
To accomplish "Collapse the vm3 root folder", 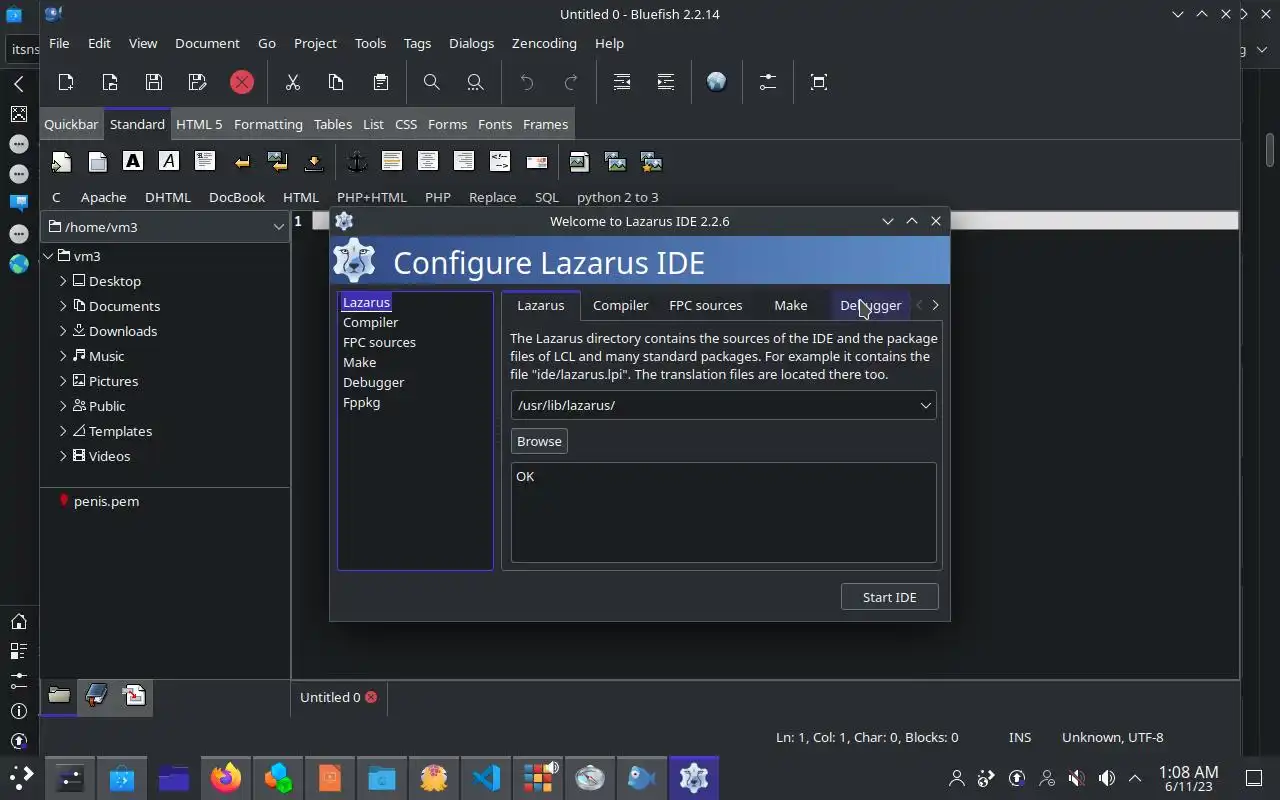I will [48, 256].
